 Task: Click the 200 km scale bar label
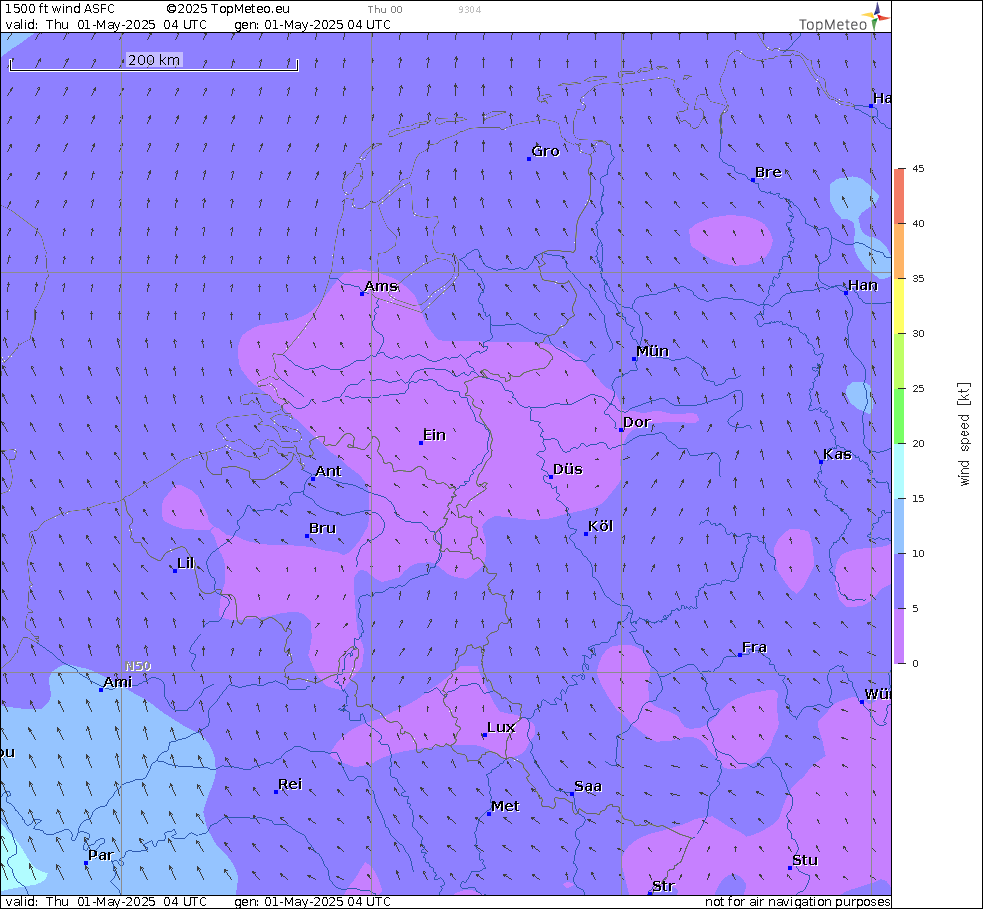tap(154, 60)
